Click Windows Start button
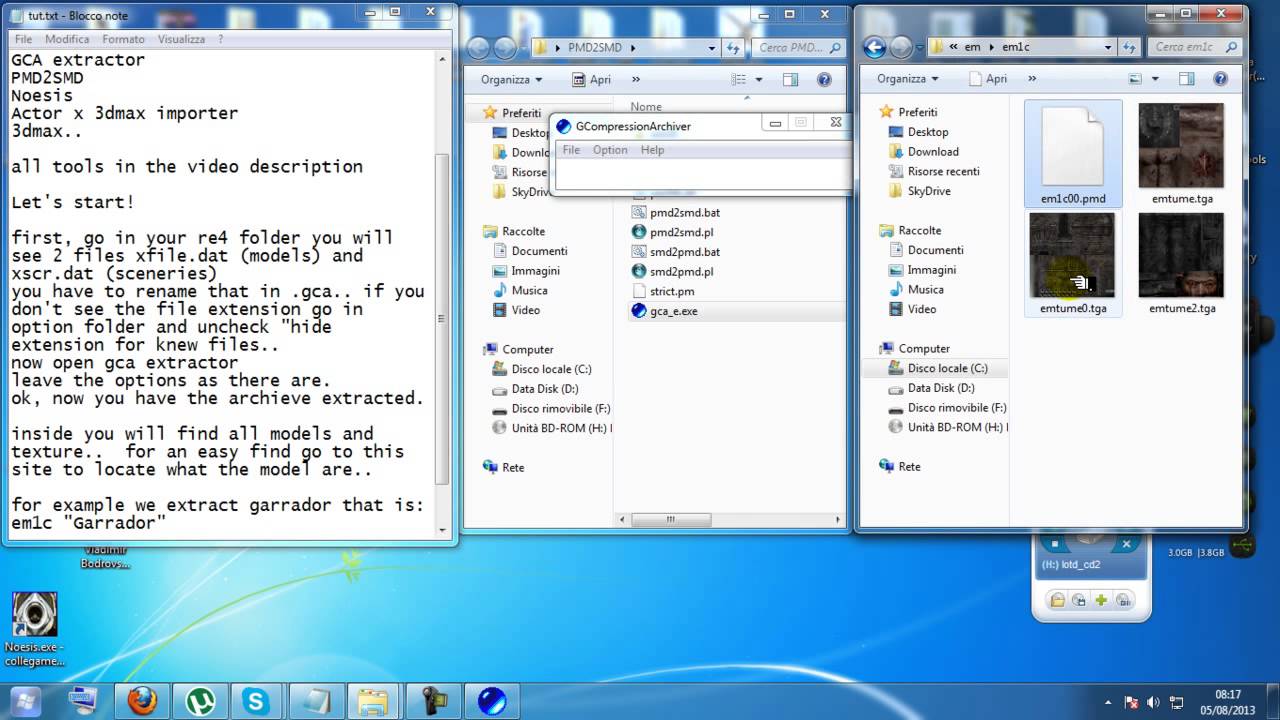 [26, 699]
